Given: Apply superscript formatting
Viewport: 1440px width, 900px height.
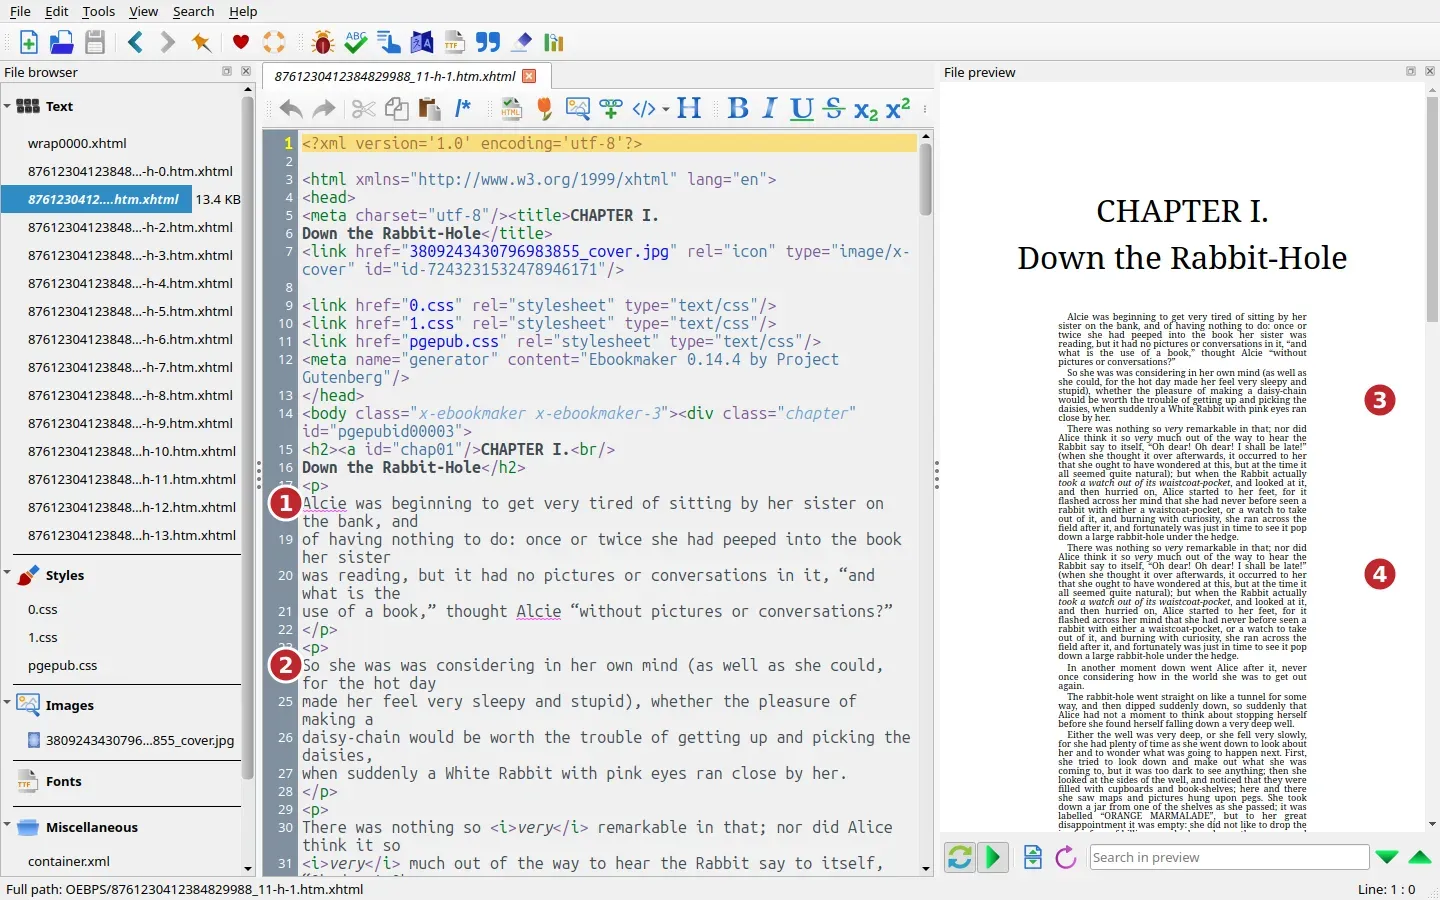Looking at the screenshot, I should click(898, 108).
